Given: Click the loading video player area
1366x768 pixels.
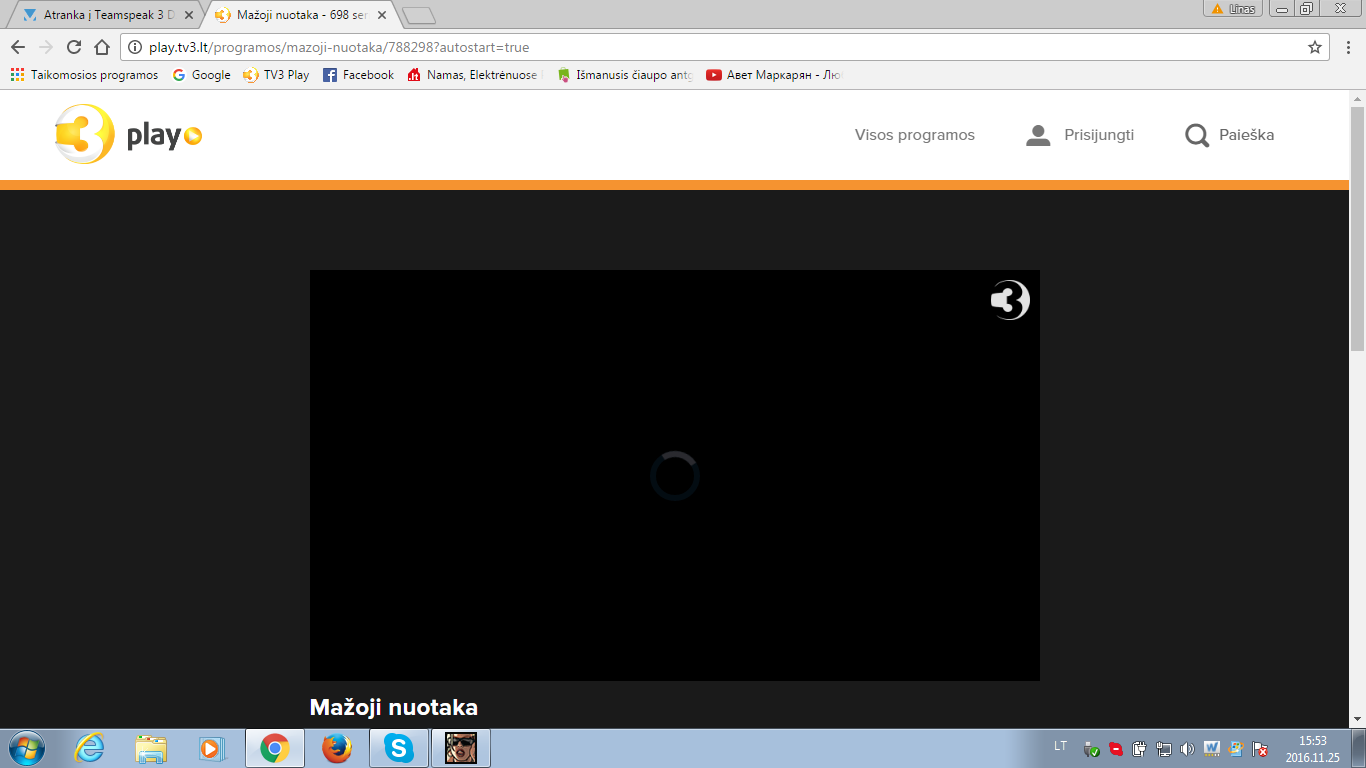Looking at the screenshot, I should 675,475.
